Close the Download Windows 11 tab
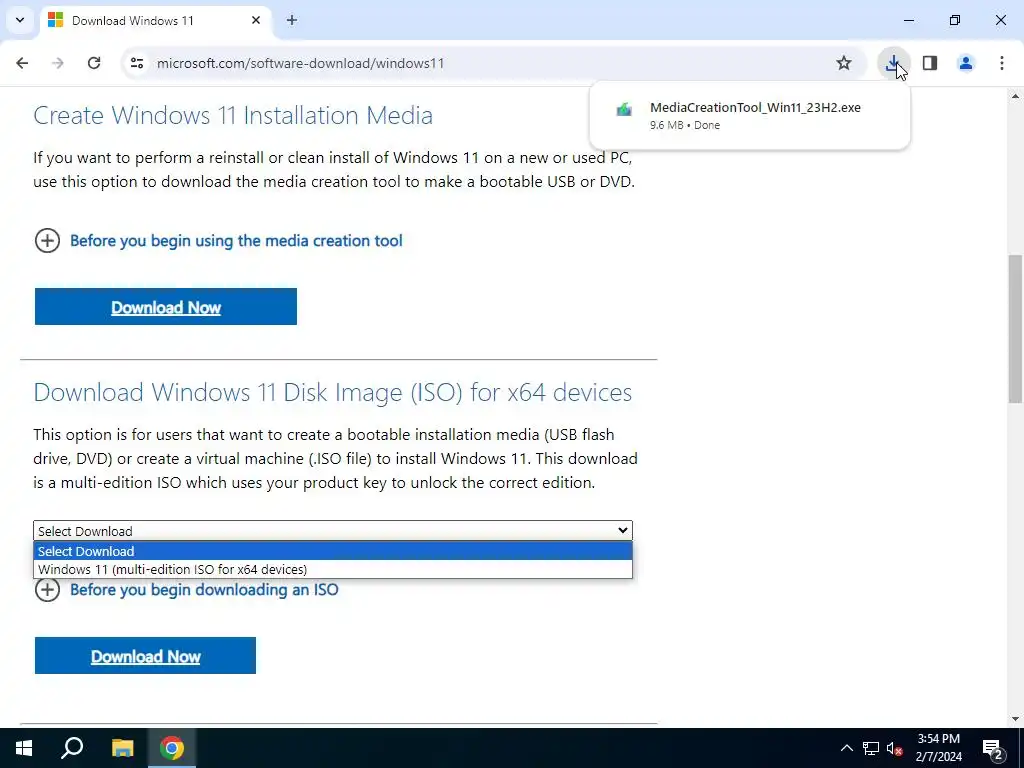Screen dimensions: 1024x768 coord(256,20)
